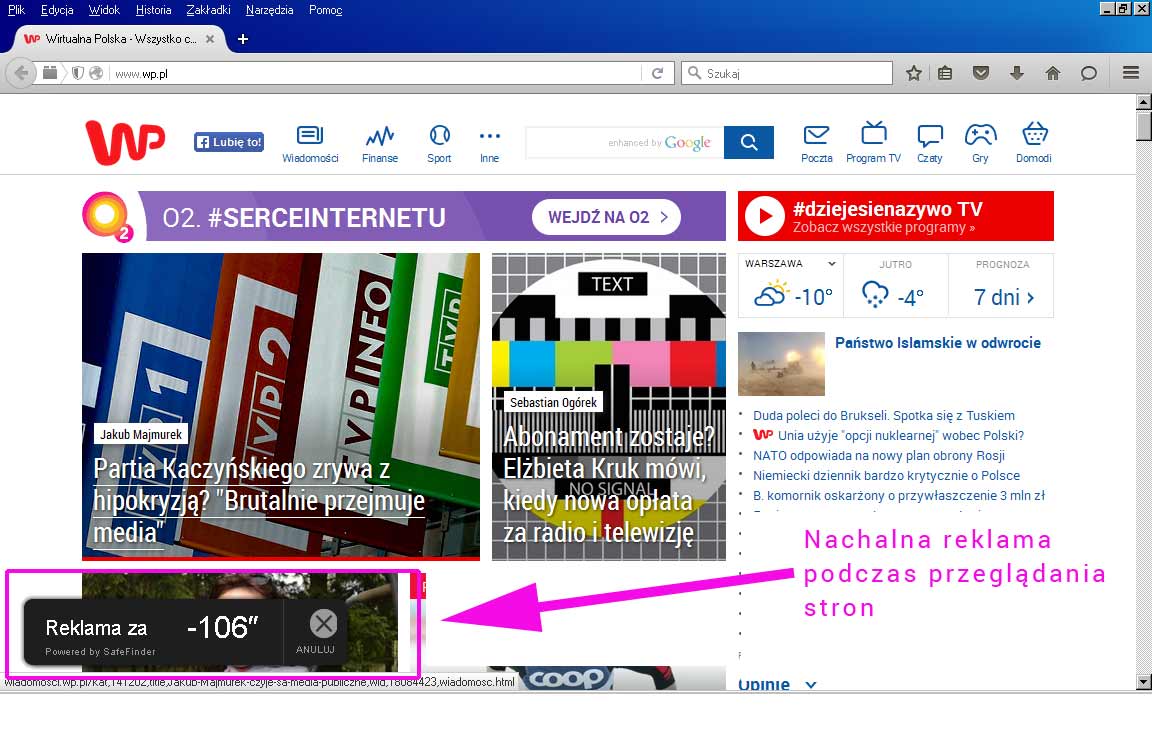This screenshot has height=731, width=1152.
Task: Open the Sport section icon
Action: (x=439, y=144)
